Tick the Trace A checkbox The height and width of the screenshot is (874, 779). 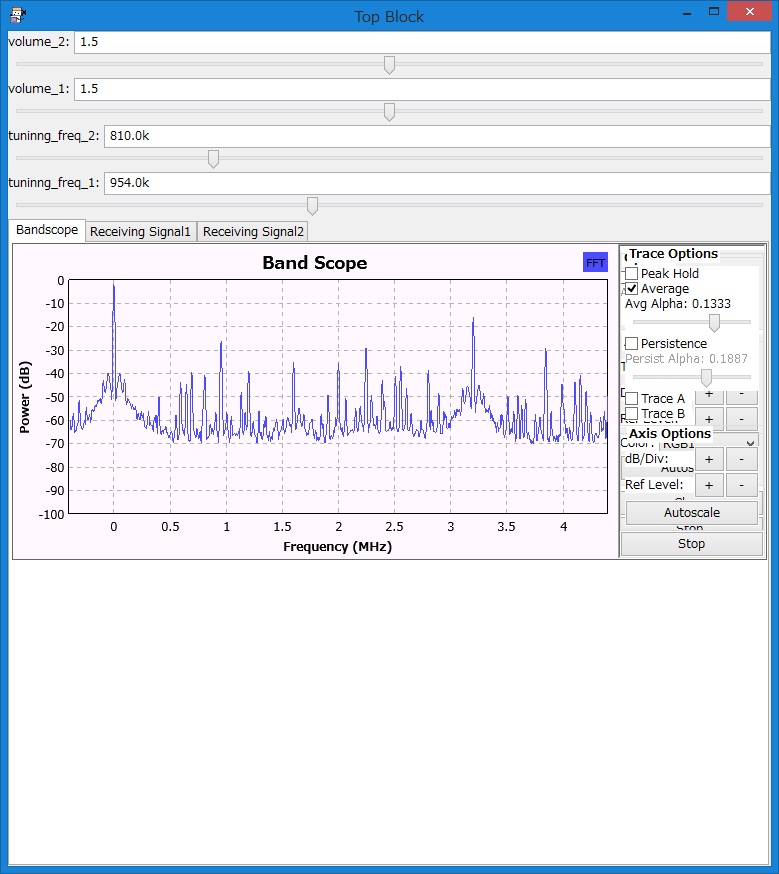pos(631,398)
